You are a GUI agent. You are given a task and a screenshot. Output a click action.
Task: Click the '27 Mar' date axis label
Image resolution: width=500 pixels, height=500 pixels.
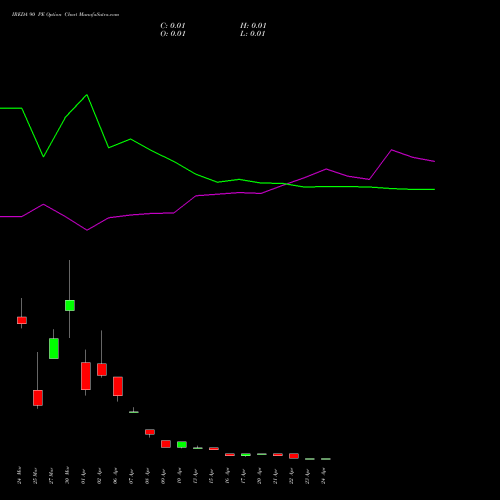tap(51, 476)
